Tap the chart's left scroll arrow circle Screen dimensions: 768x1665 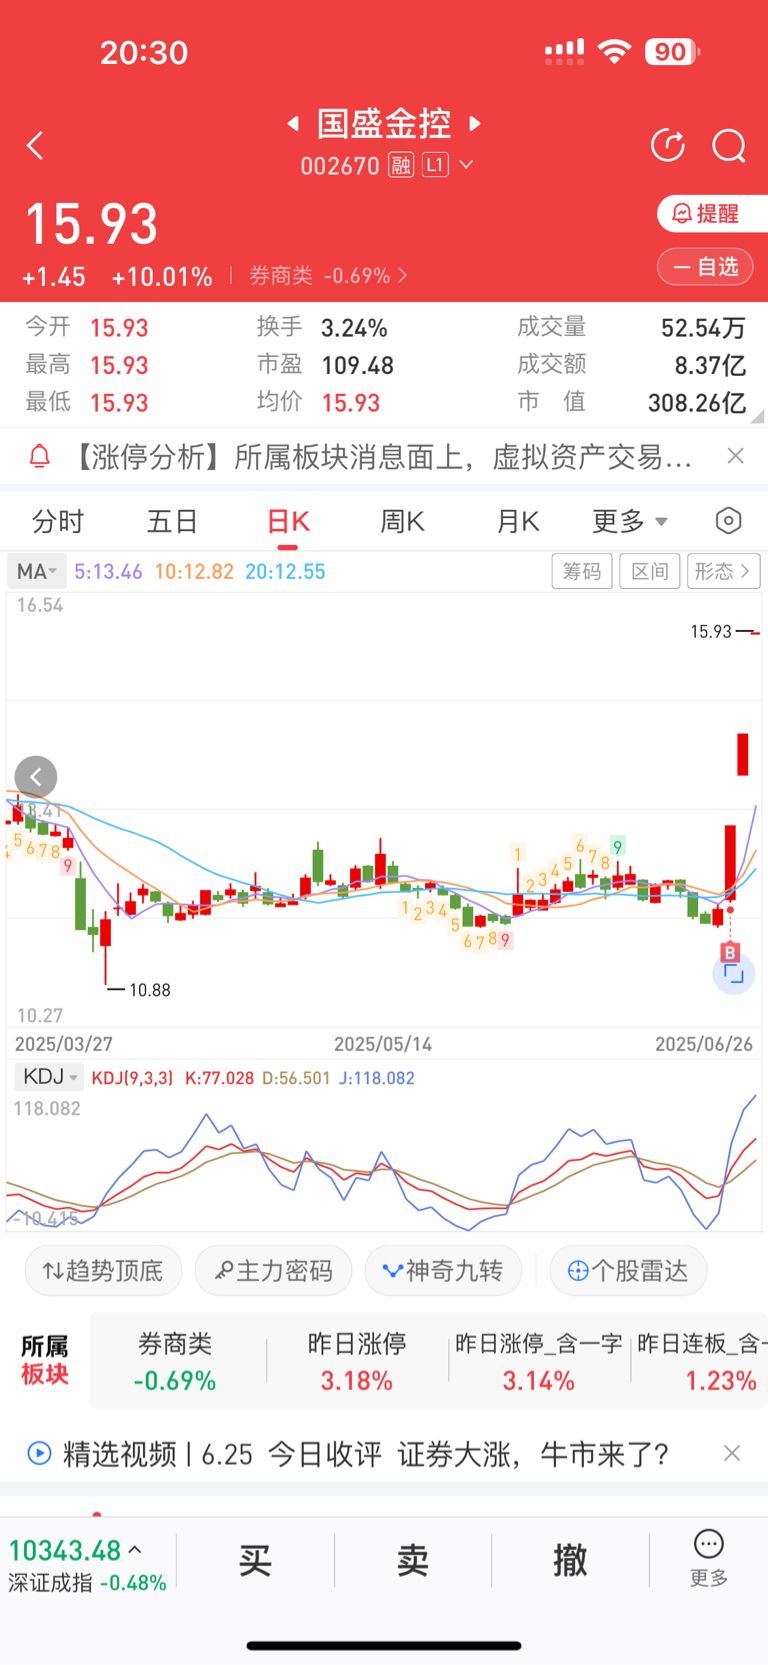pos(36,777)
